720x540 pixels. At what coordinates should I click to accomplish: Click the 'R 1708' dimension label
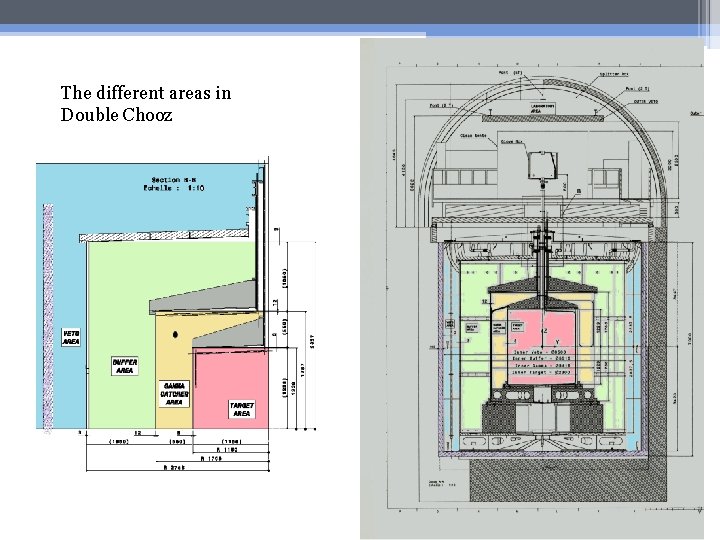212,458
